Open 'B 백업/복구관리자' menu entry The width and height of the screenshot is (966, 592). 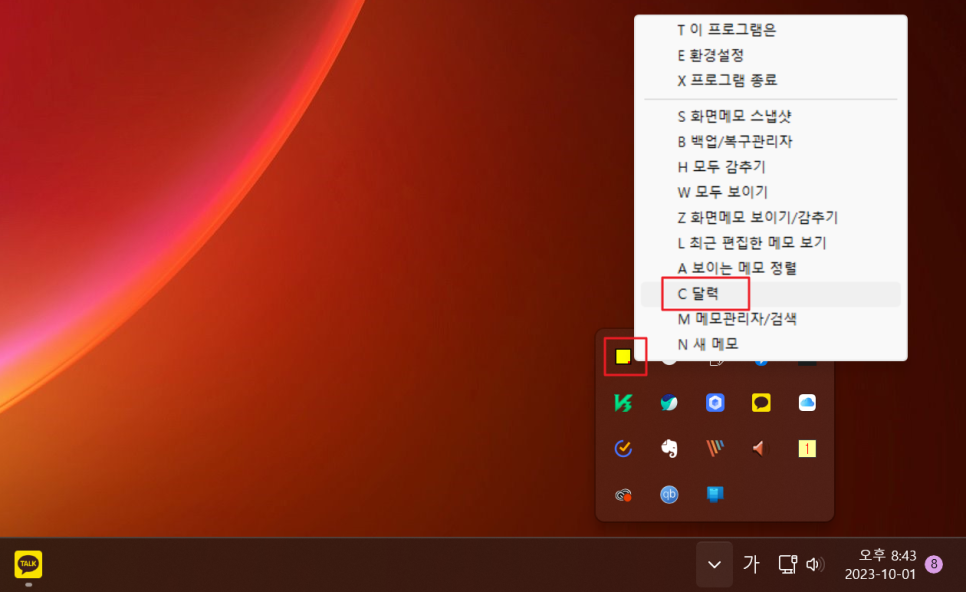771,141
